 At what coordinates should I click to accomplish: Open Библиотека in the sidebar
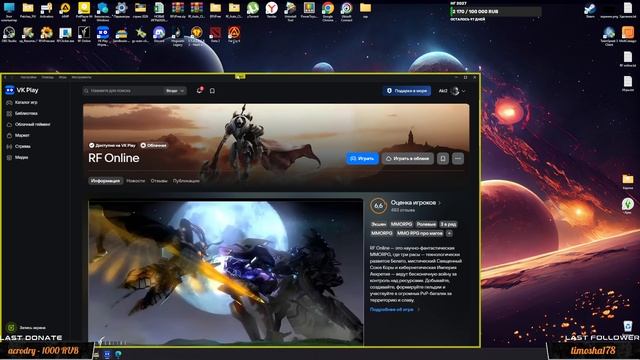pyautogui.click(x=22, y=113)
